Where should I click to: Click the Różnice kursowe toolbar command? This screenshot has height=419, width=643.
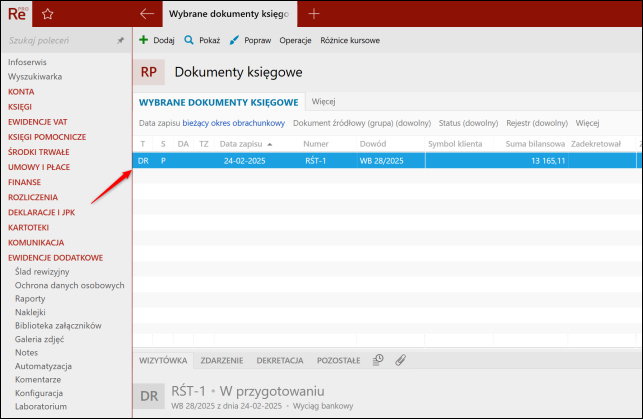click(350, 40)
